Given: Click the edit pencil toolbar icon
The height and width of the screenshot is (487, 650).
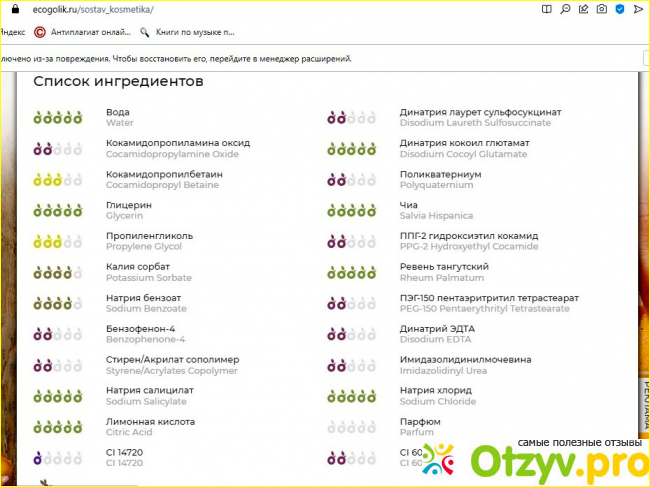Looking at the screenshot, I should (584, 9).
